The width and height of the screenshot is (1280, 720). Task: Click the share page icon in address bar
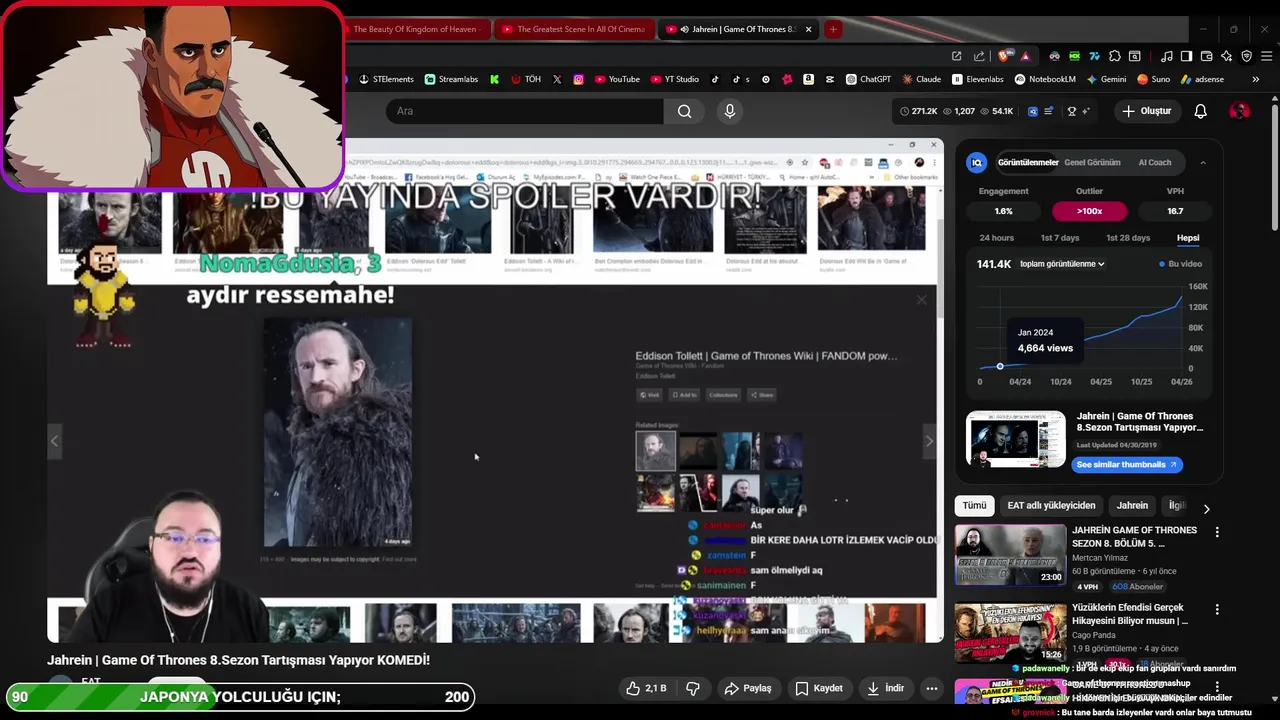(x=979, y=56)
